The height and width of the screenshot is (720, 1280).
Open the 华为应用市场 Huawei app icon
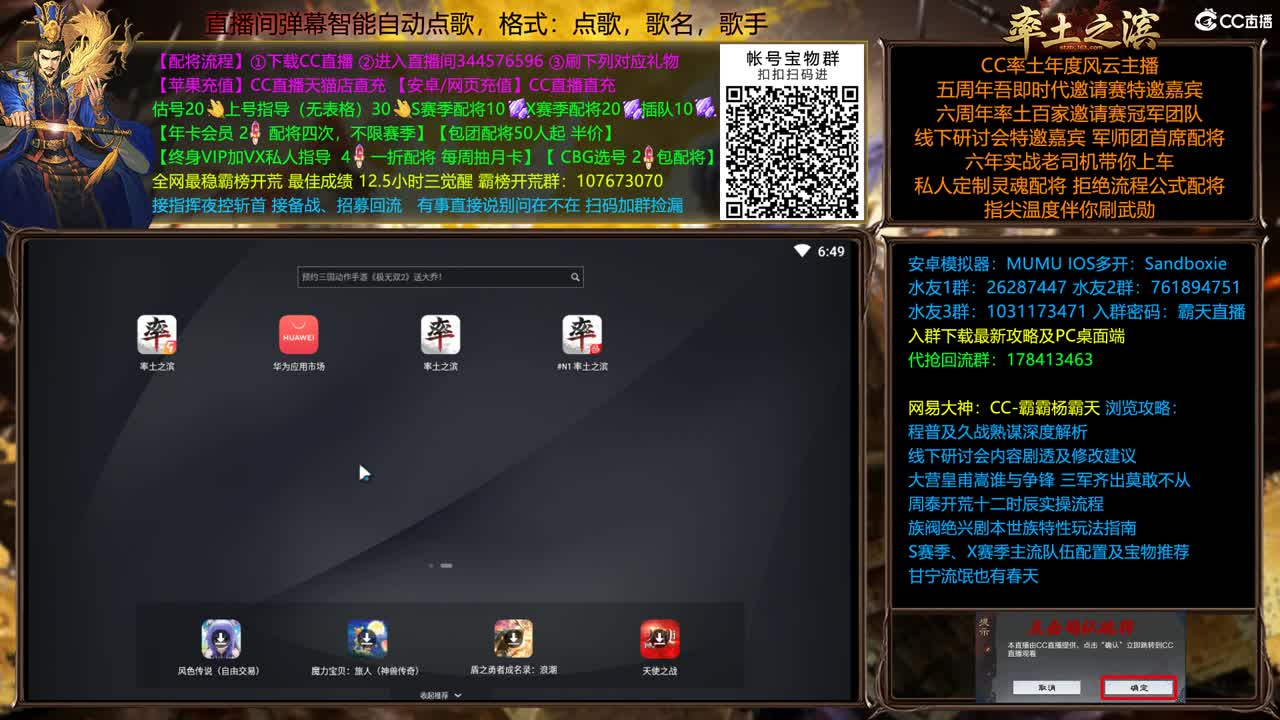click(298, 335)
